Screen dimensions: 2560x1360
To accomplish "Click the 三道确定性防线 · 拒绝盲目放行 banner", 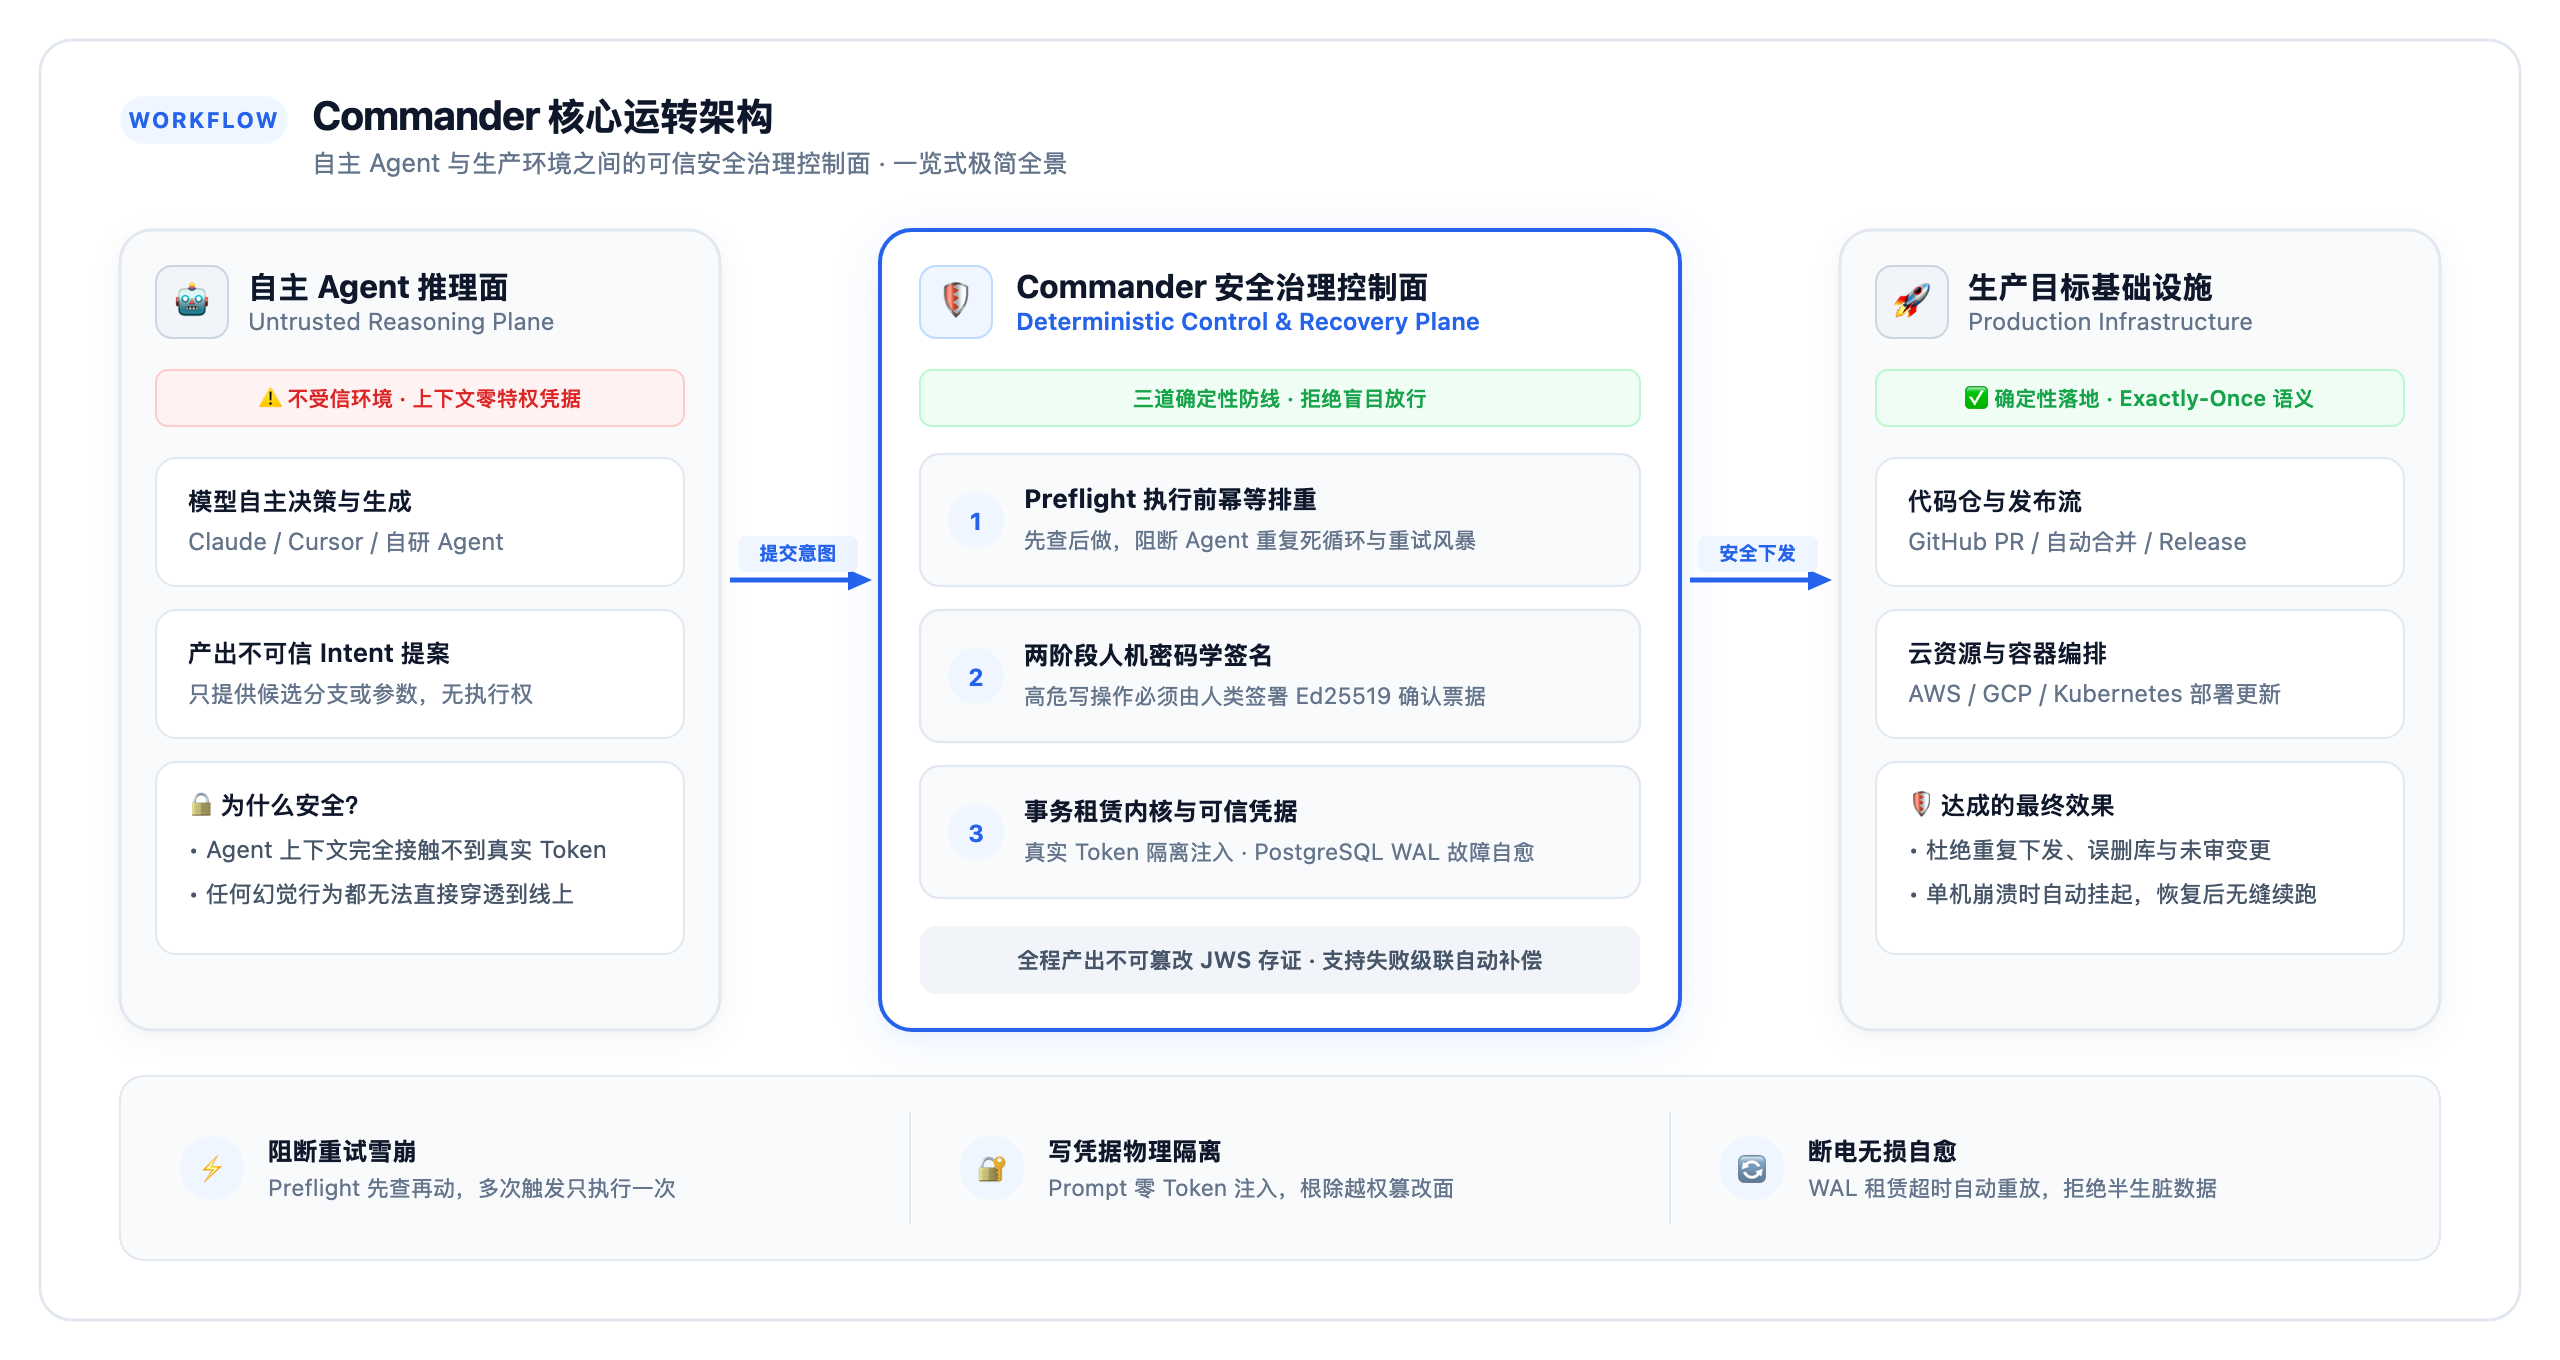I will [1280, 398].
